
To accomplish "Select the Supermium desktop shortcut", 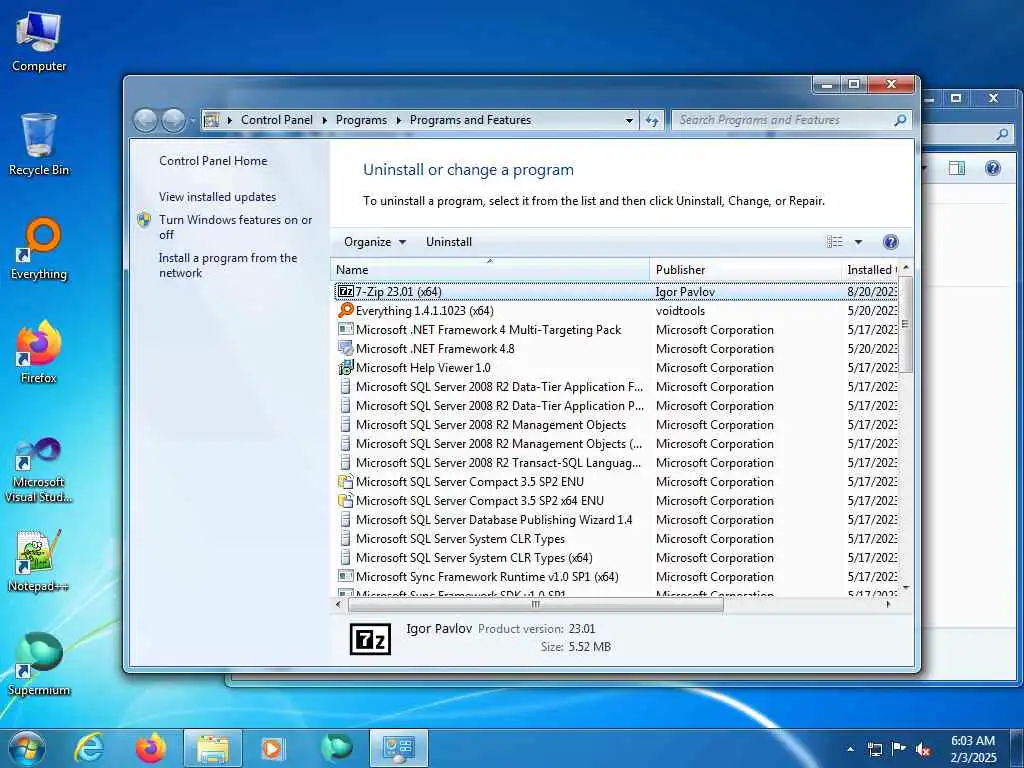I will point(39,665).
